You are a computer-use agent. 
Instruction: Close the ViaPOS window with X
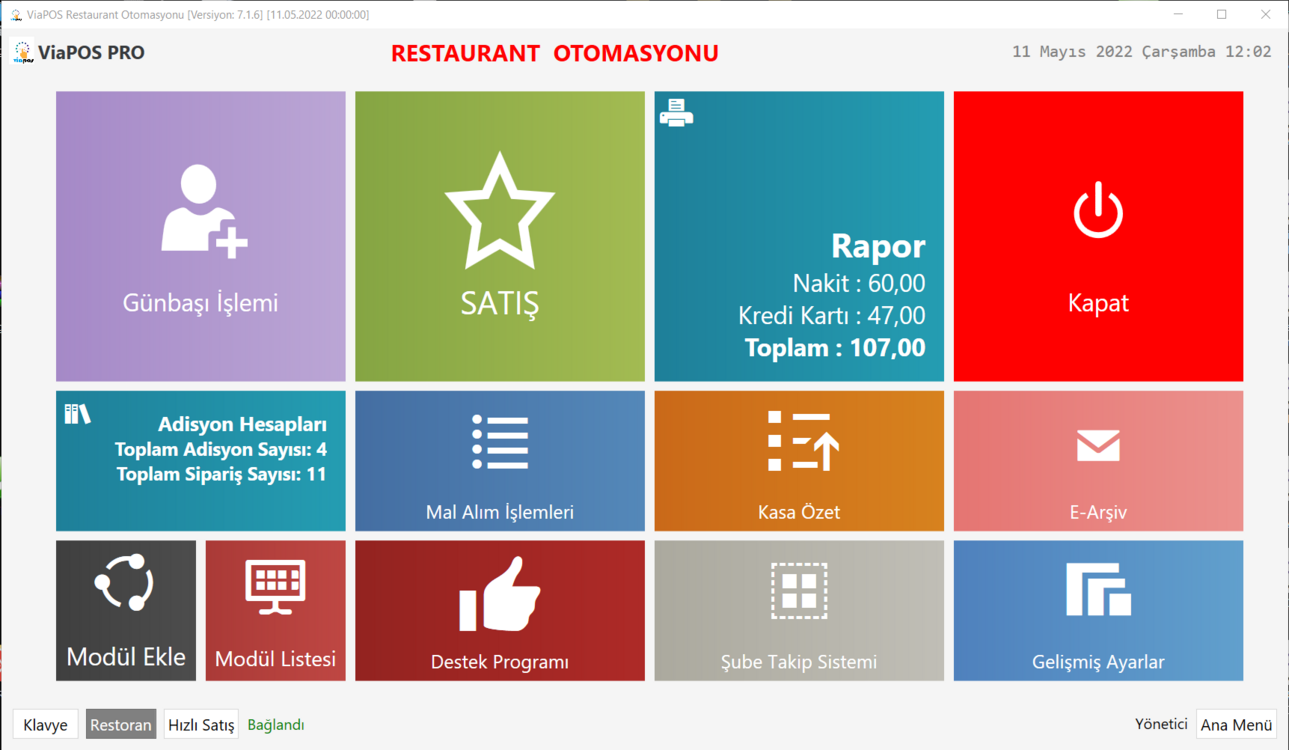[1265, 14]
